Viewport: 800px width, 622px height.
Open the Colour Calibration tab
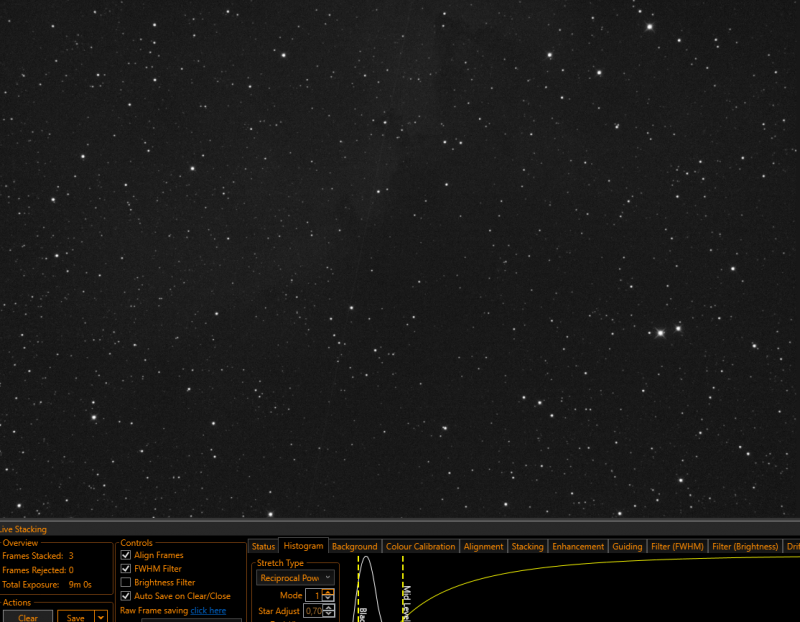(420, 546)
